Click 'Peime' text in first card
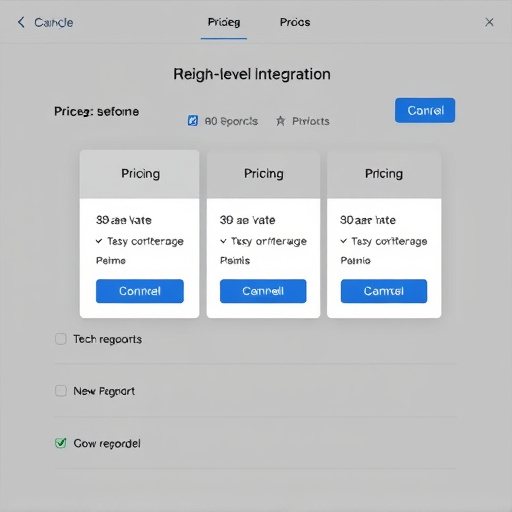The image size is (512, 512). point(111,260)
